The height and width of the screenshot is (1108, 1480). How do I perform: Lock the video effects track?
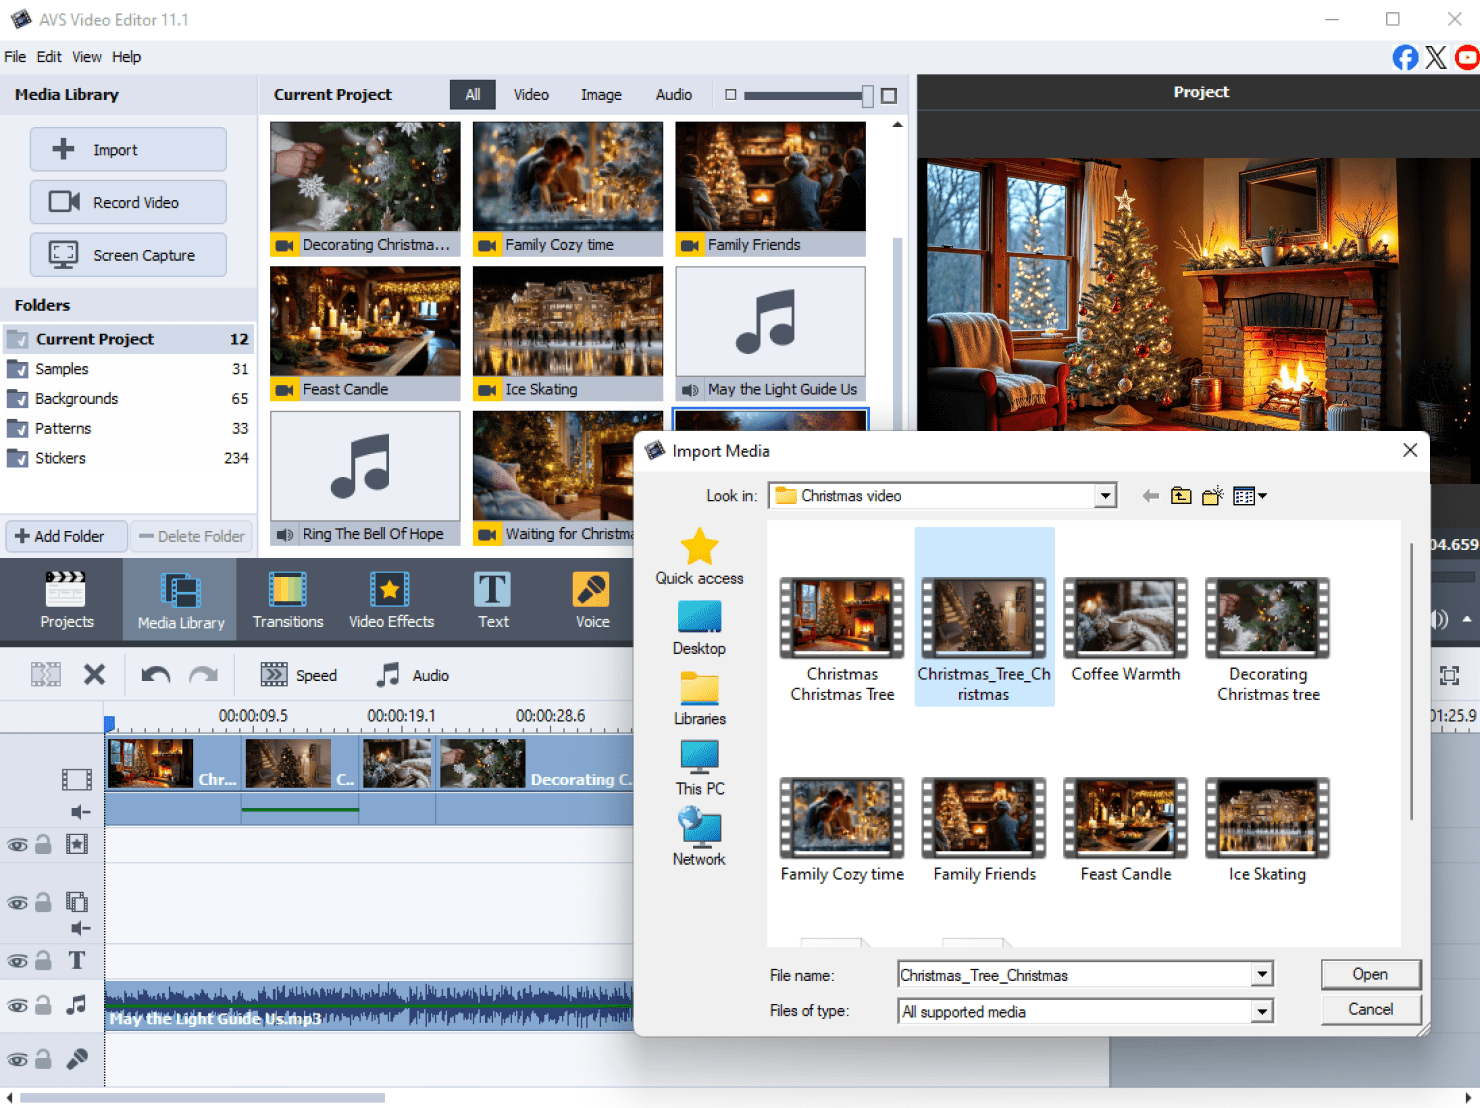43,845
